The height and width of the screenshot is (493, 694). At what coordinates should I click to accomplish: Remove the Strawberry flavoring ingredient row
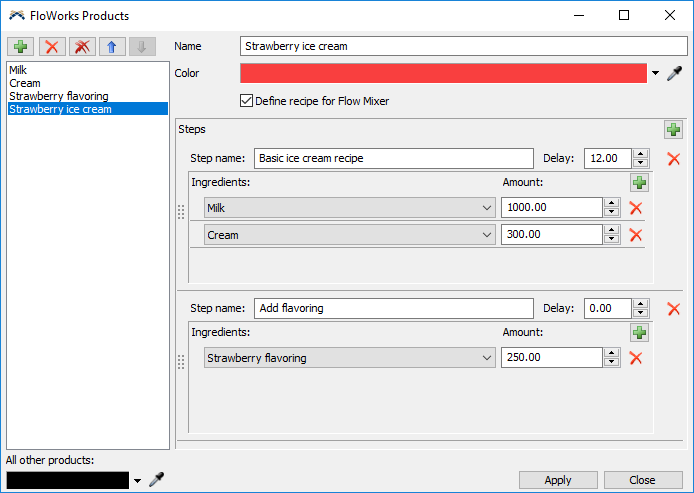(635, 358)
